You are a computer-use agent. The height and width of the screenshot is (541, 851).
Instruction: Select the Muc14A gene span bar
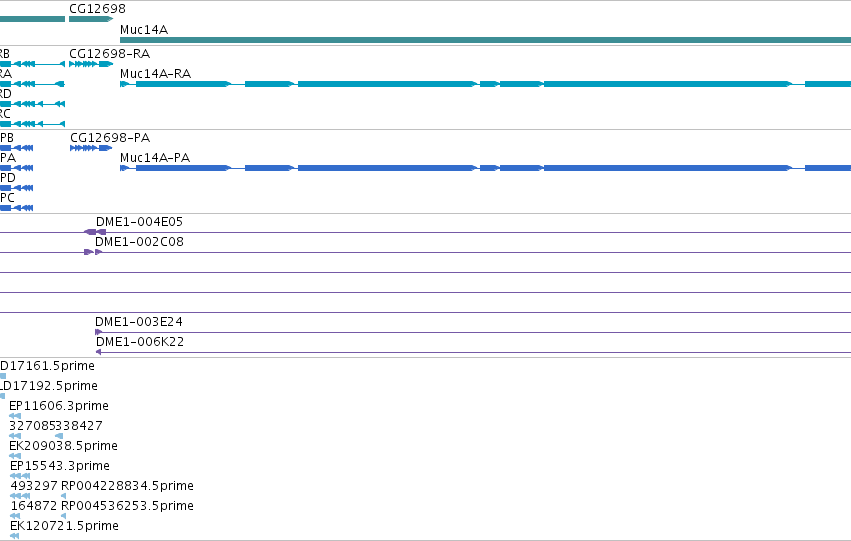[x=485, y=40]
